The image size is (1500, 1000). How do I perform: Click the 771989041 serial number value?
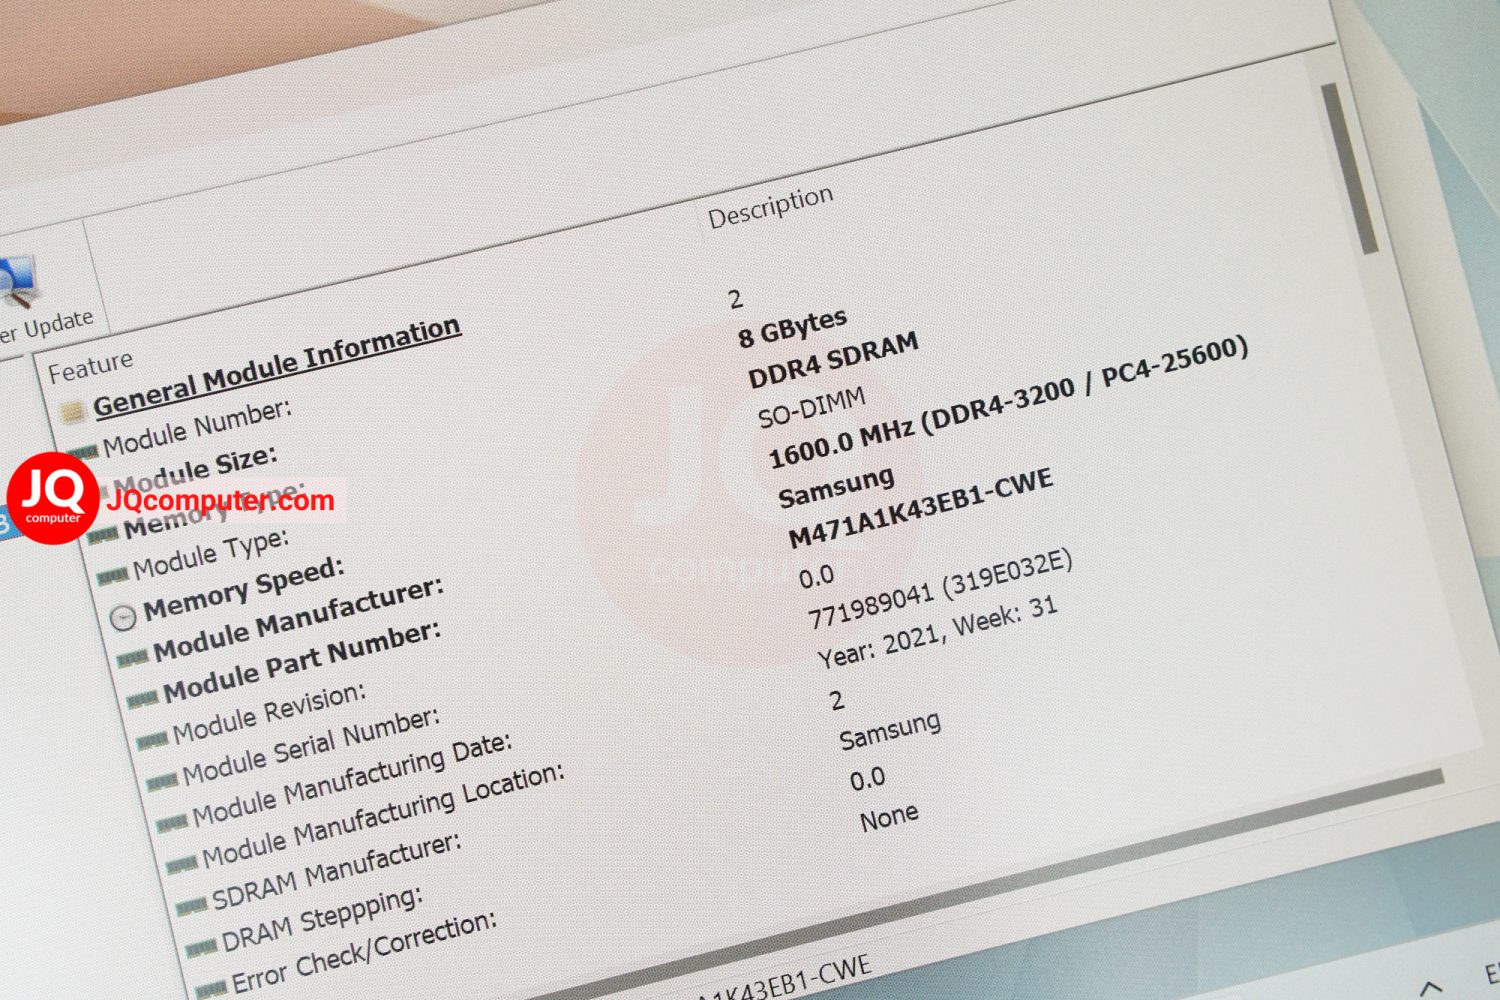(940, 590)
